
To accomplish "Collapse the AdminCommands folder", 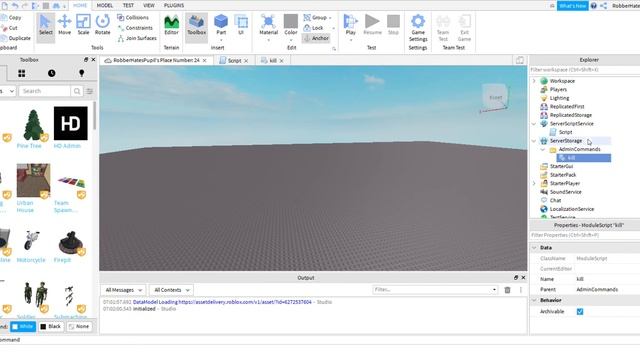I will tap(543, 149).
